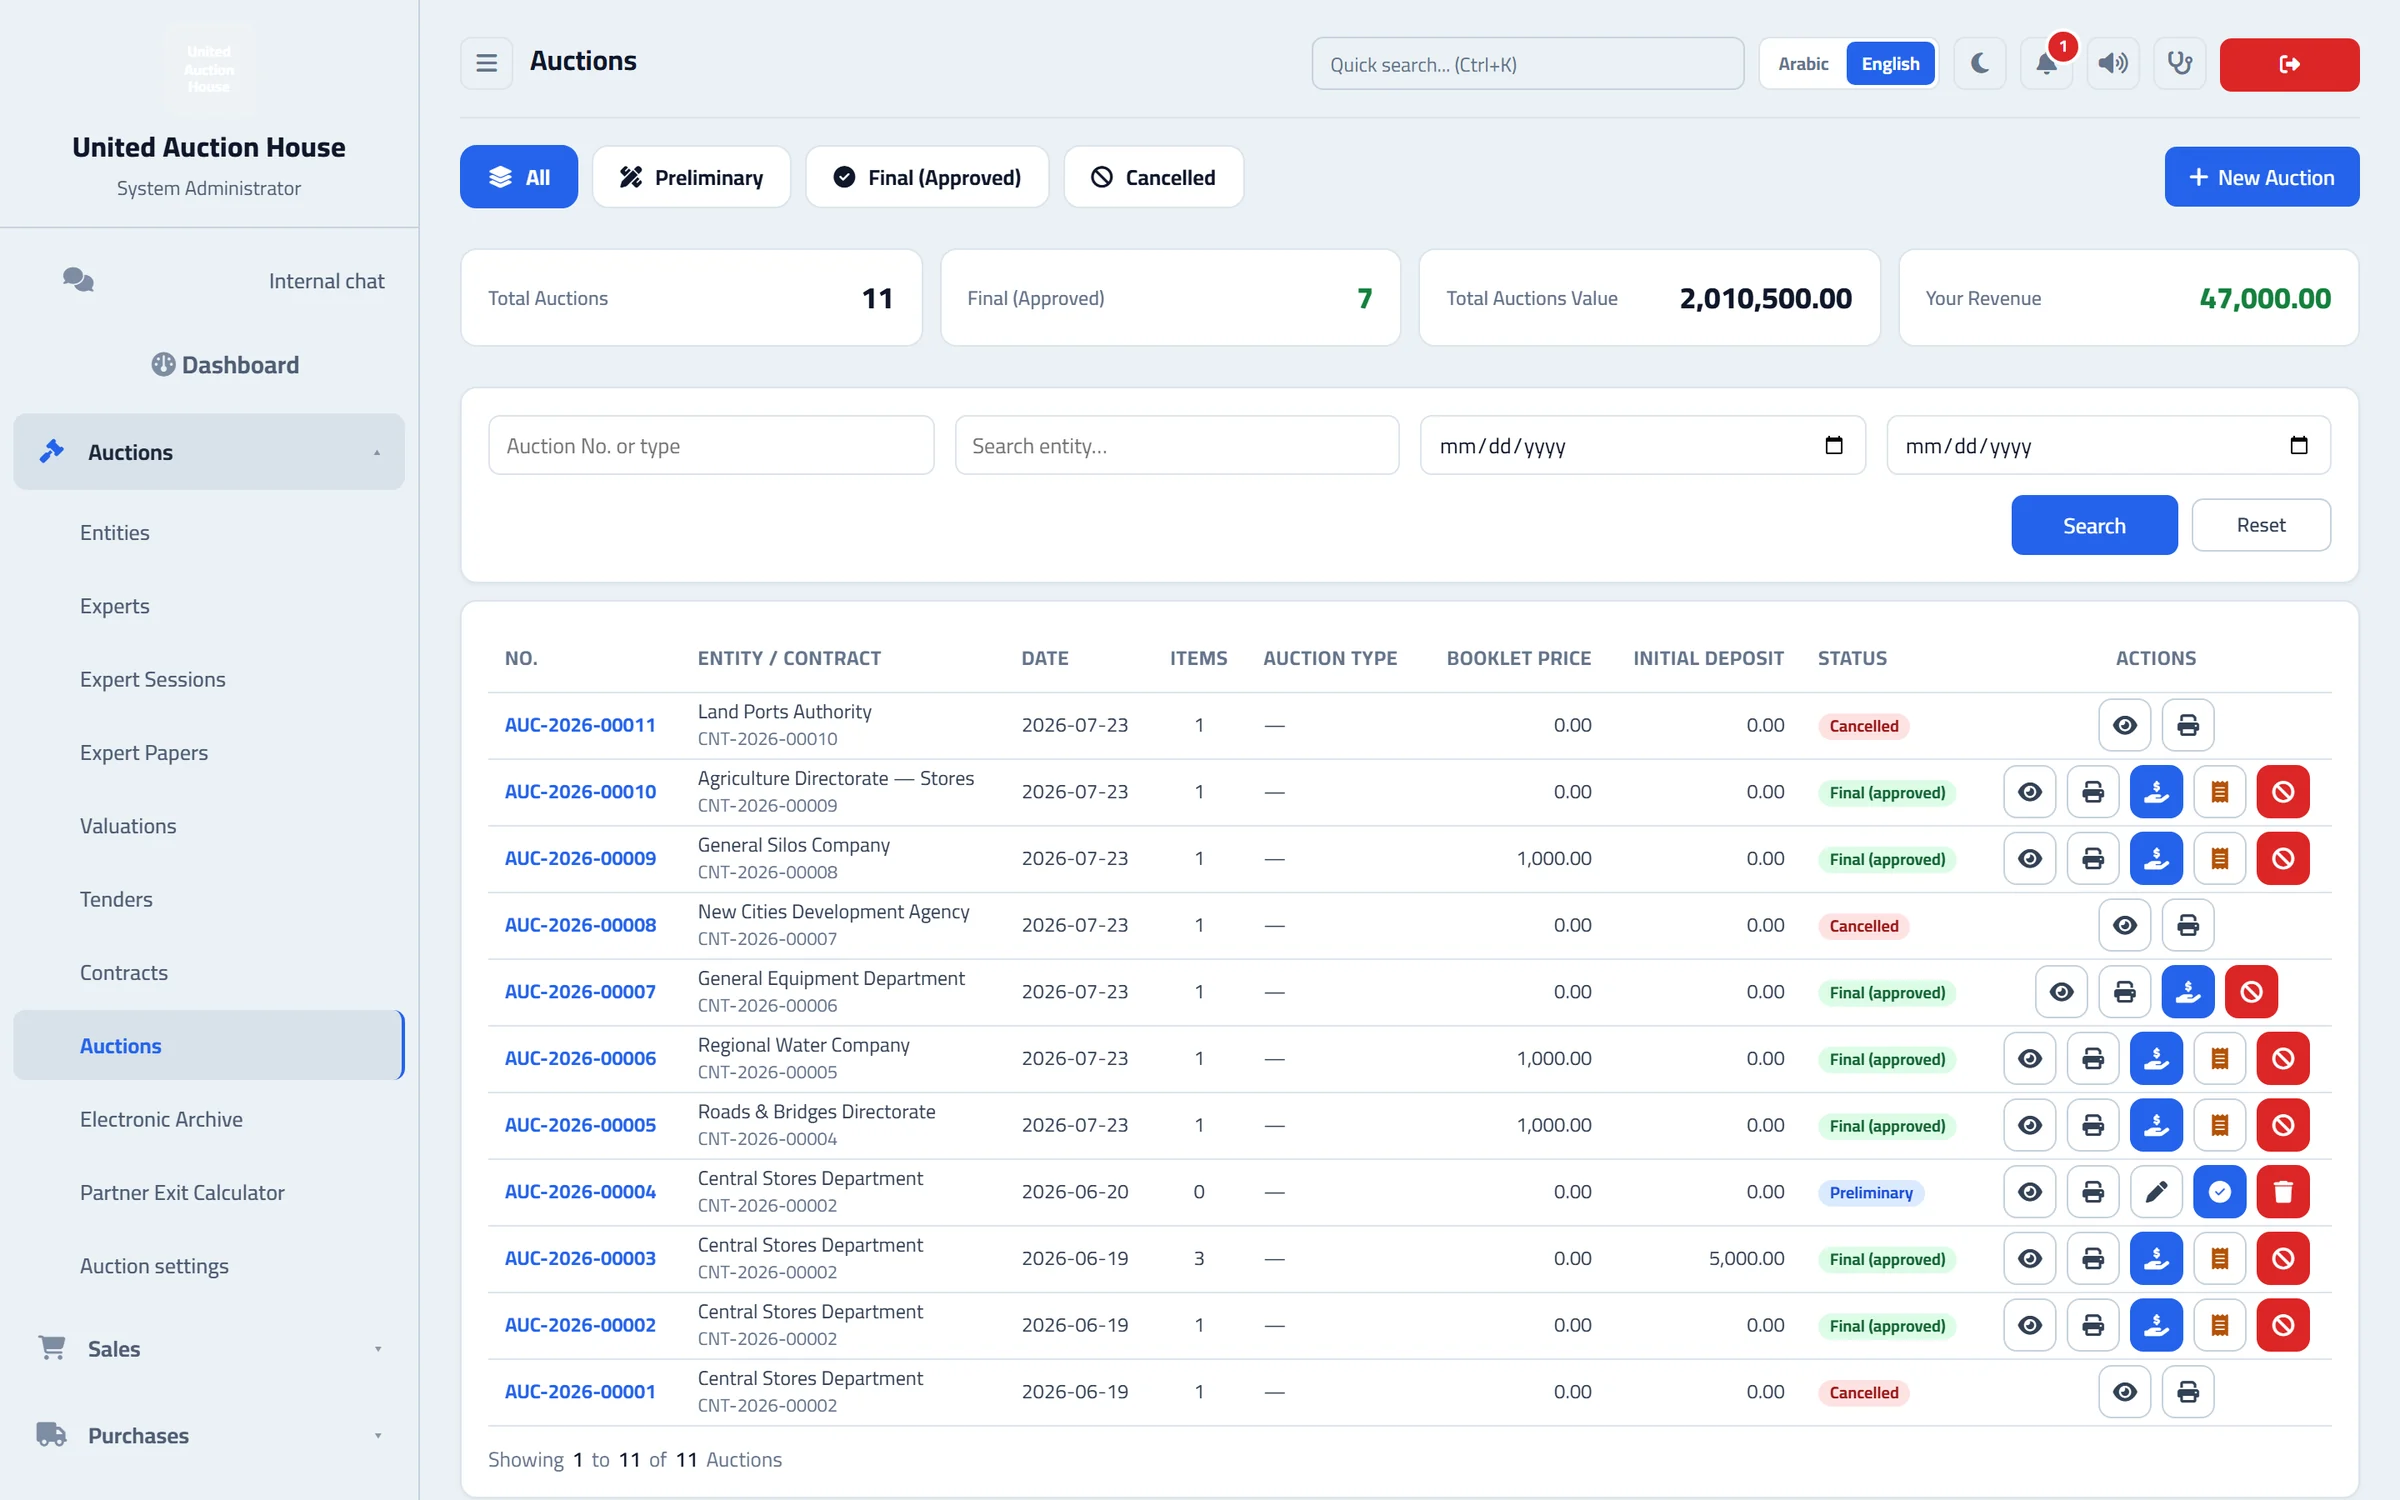Open auction link AUC-2026-00003
Image resolution: width=2400 pixels, height=1500 pixels.
click(580, 1258)
